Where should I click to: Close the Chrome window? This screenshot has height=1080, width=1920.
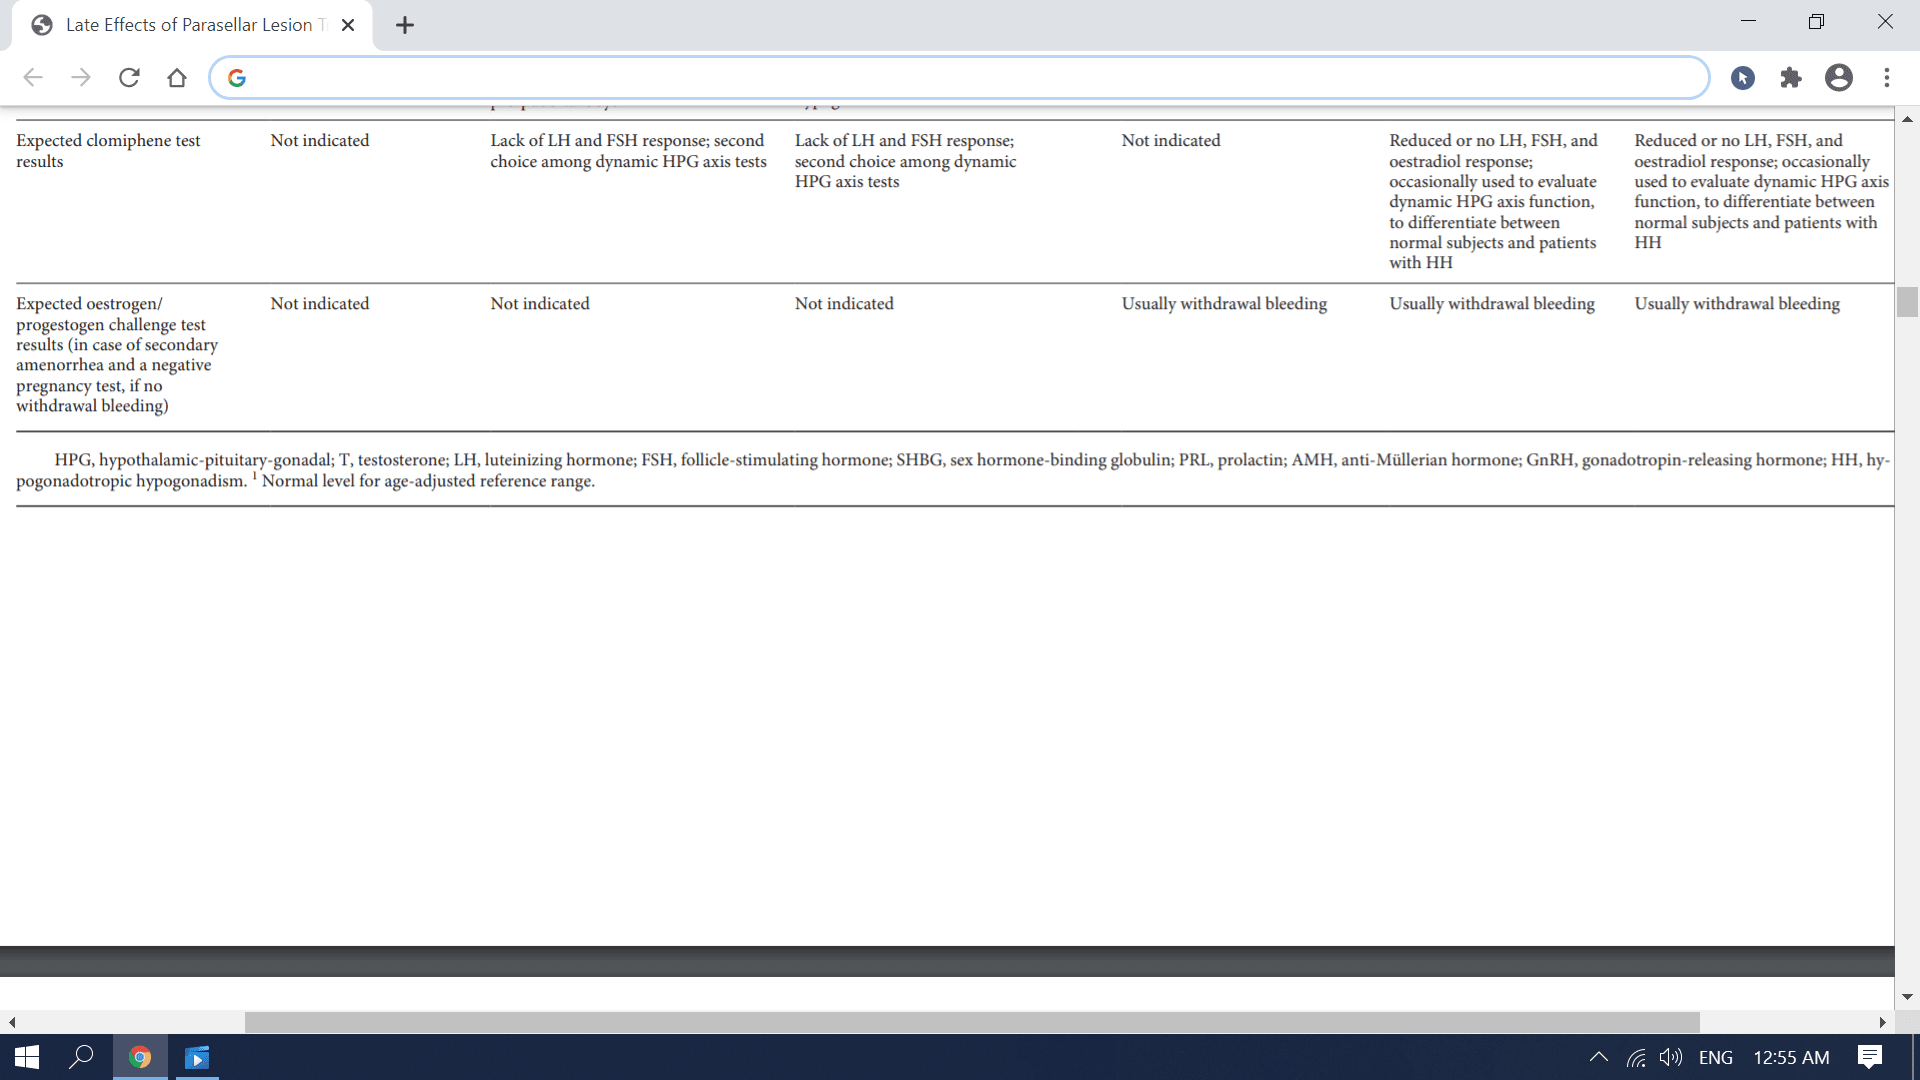[x=1885, y=21]
